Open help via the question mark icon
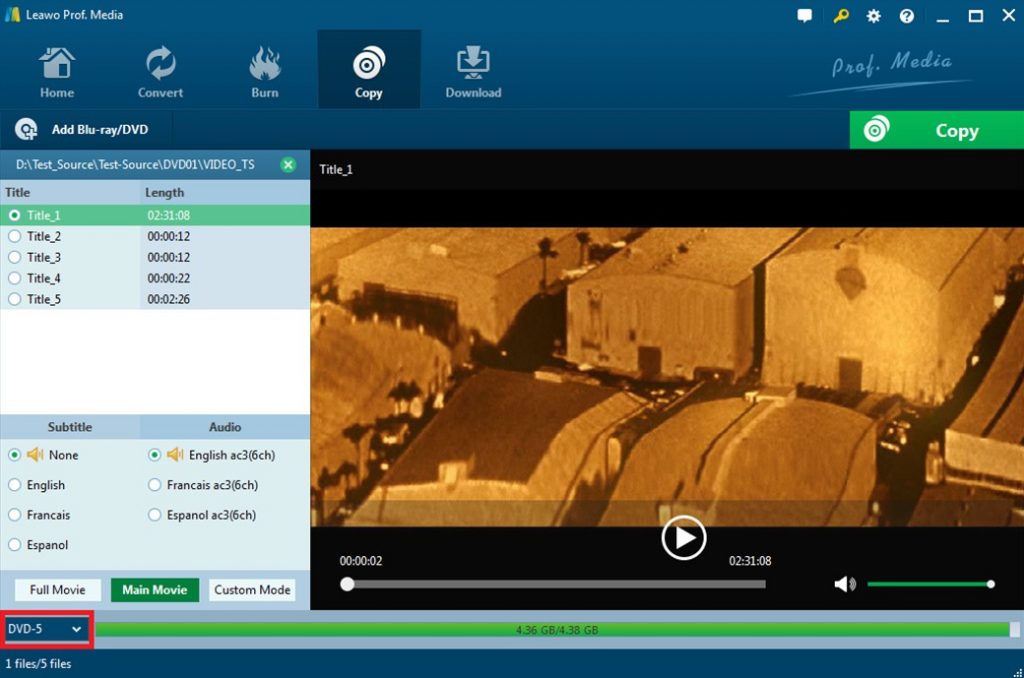1024x678 pixels. click(x=906, y=15)
